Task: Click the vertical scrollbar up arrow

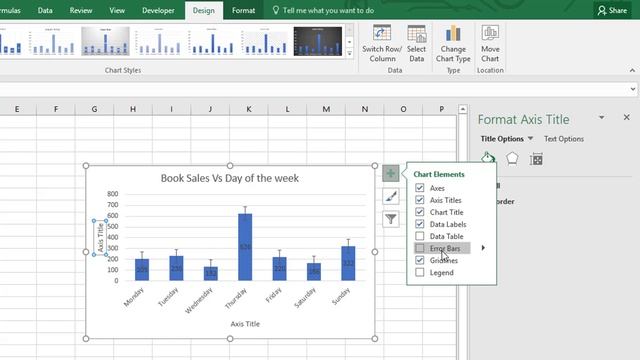Action: click(462, 109)
